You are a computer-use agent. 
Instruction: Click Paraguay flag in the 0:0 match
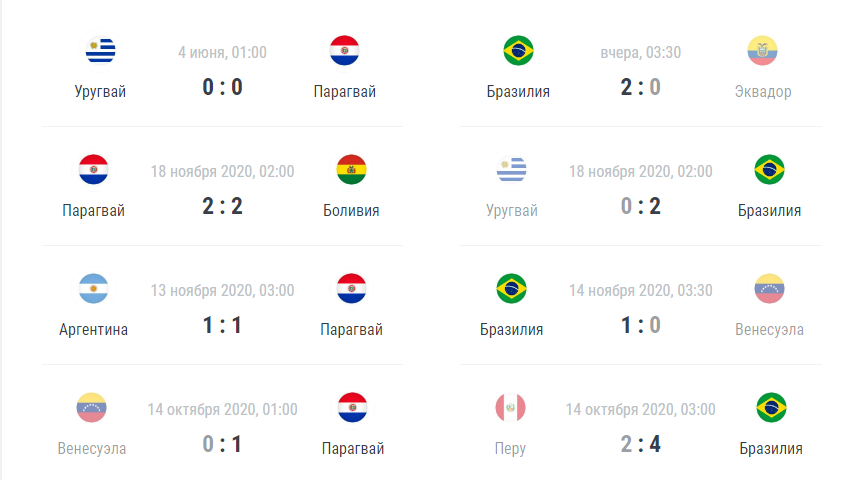pyautogui.click(x=344, y=50)
